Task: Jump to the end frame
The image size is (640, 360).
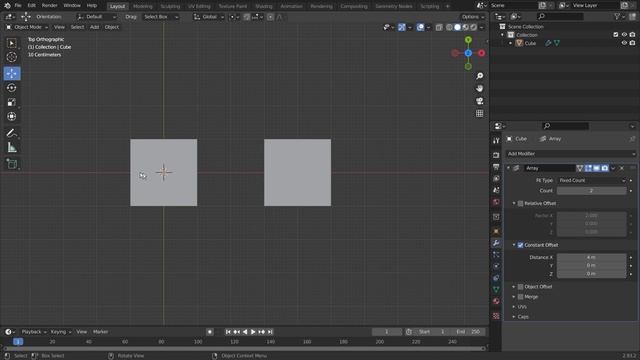Action: (x=270, y=332)
